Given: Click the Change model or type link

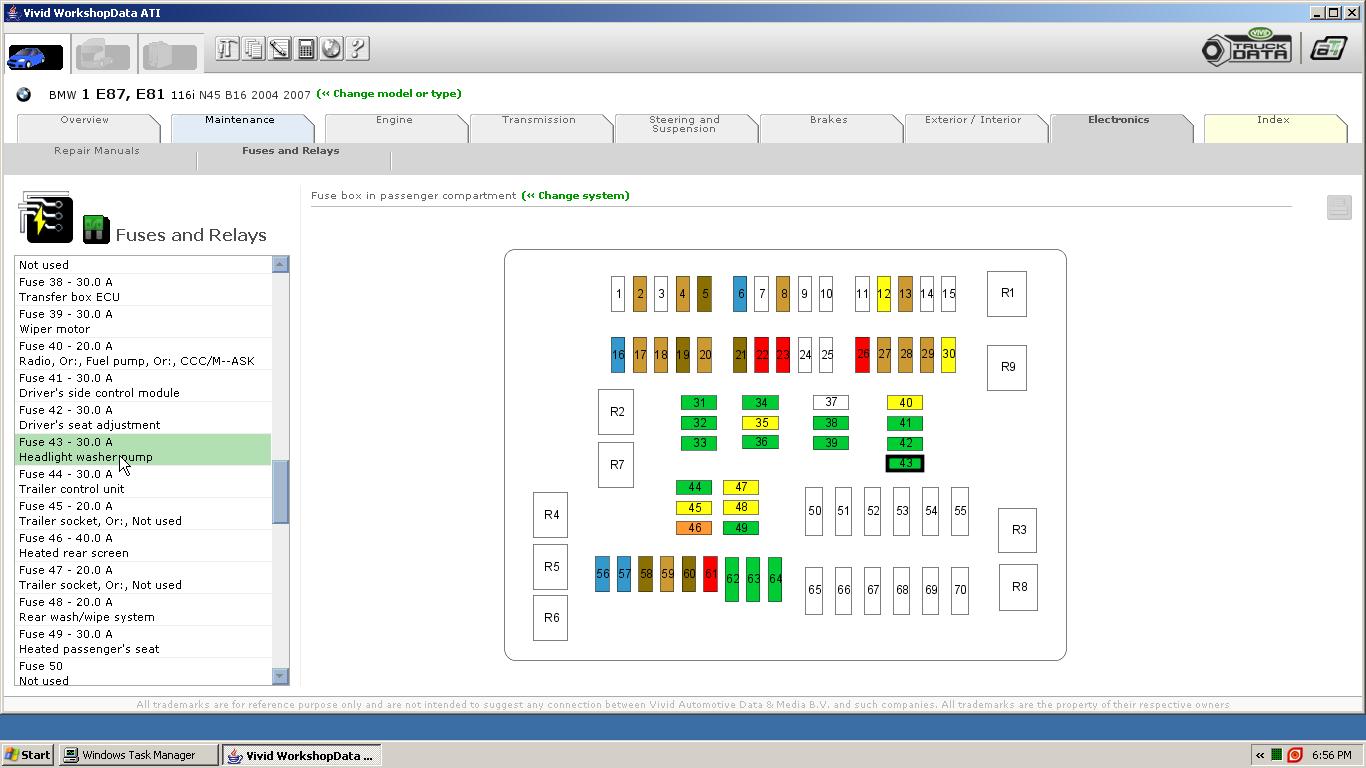Looking at the screenshot, I should point(389,94).
